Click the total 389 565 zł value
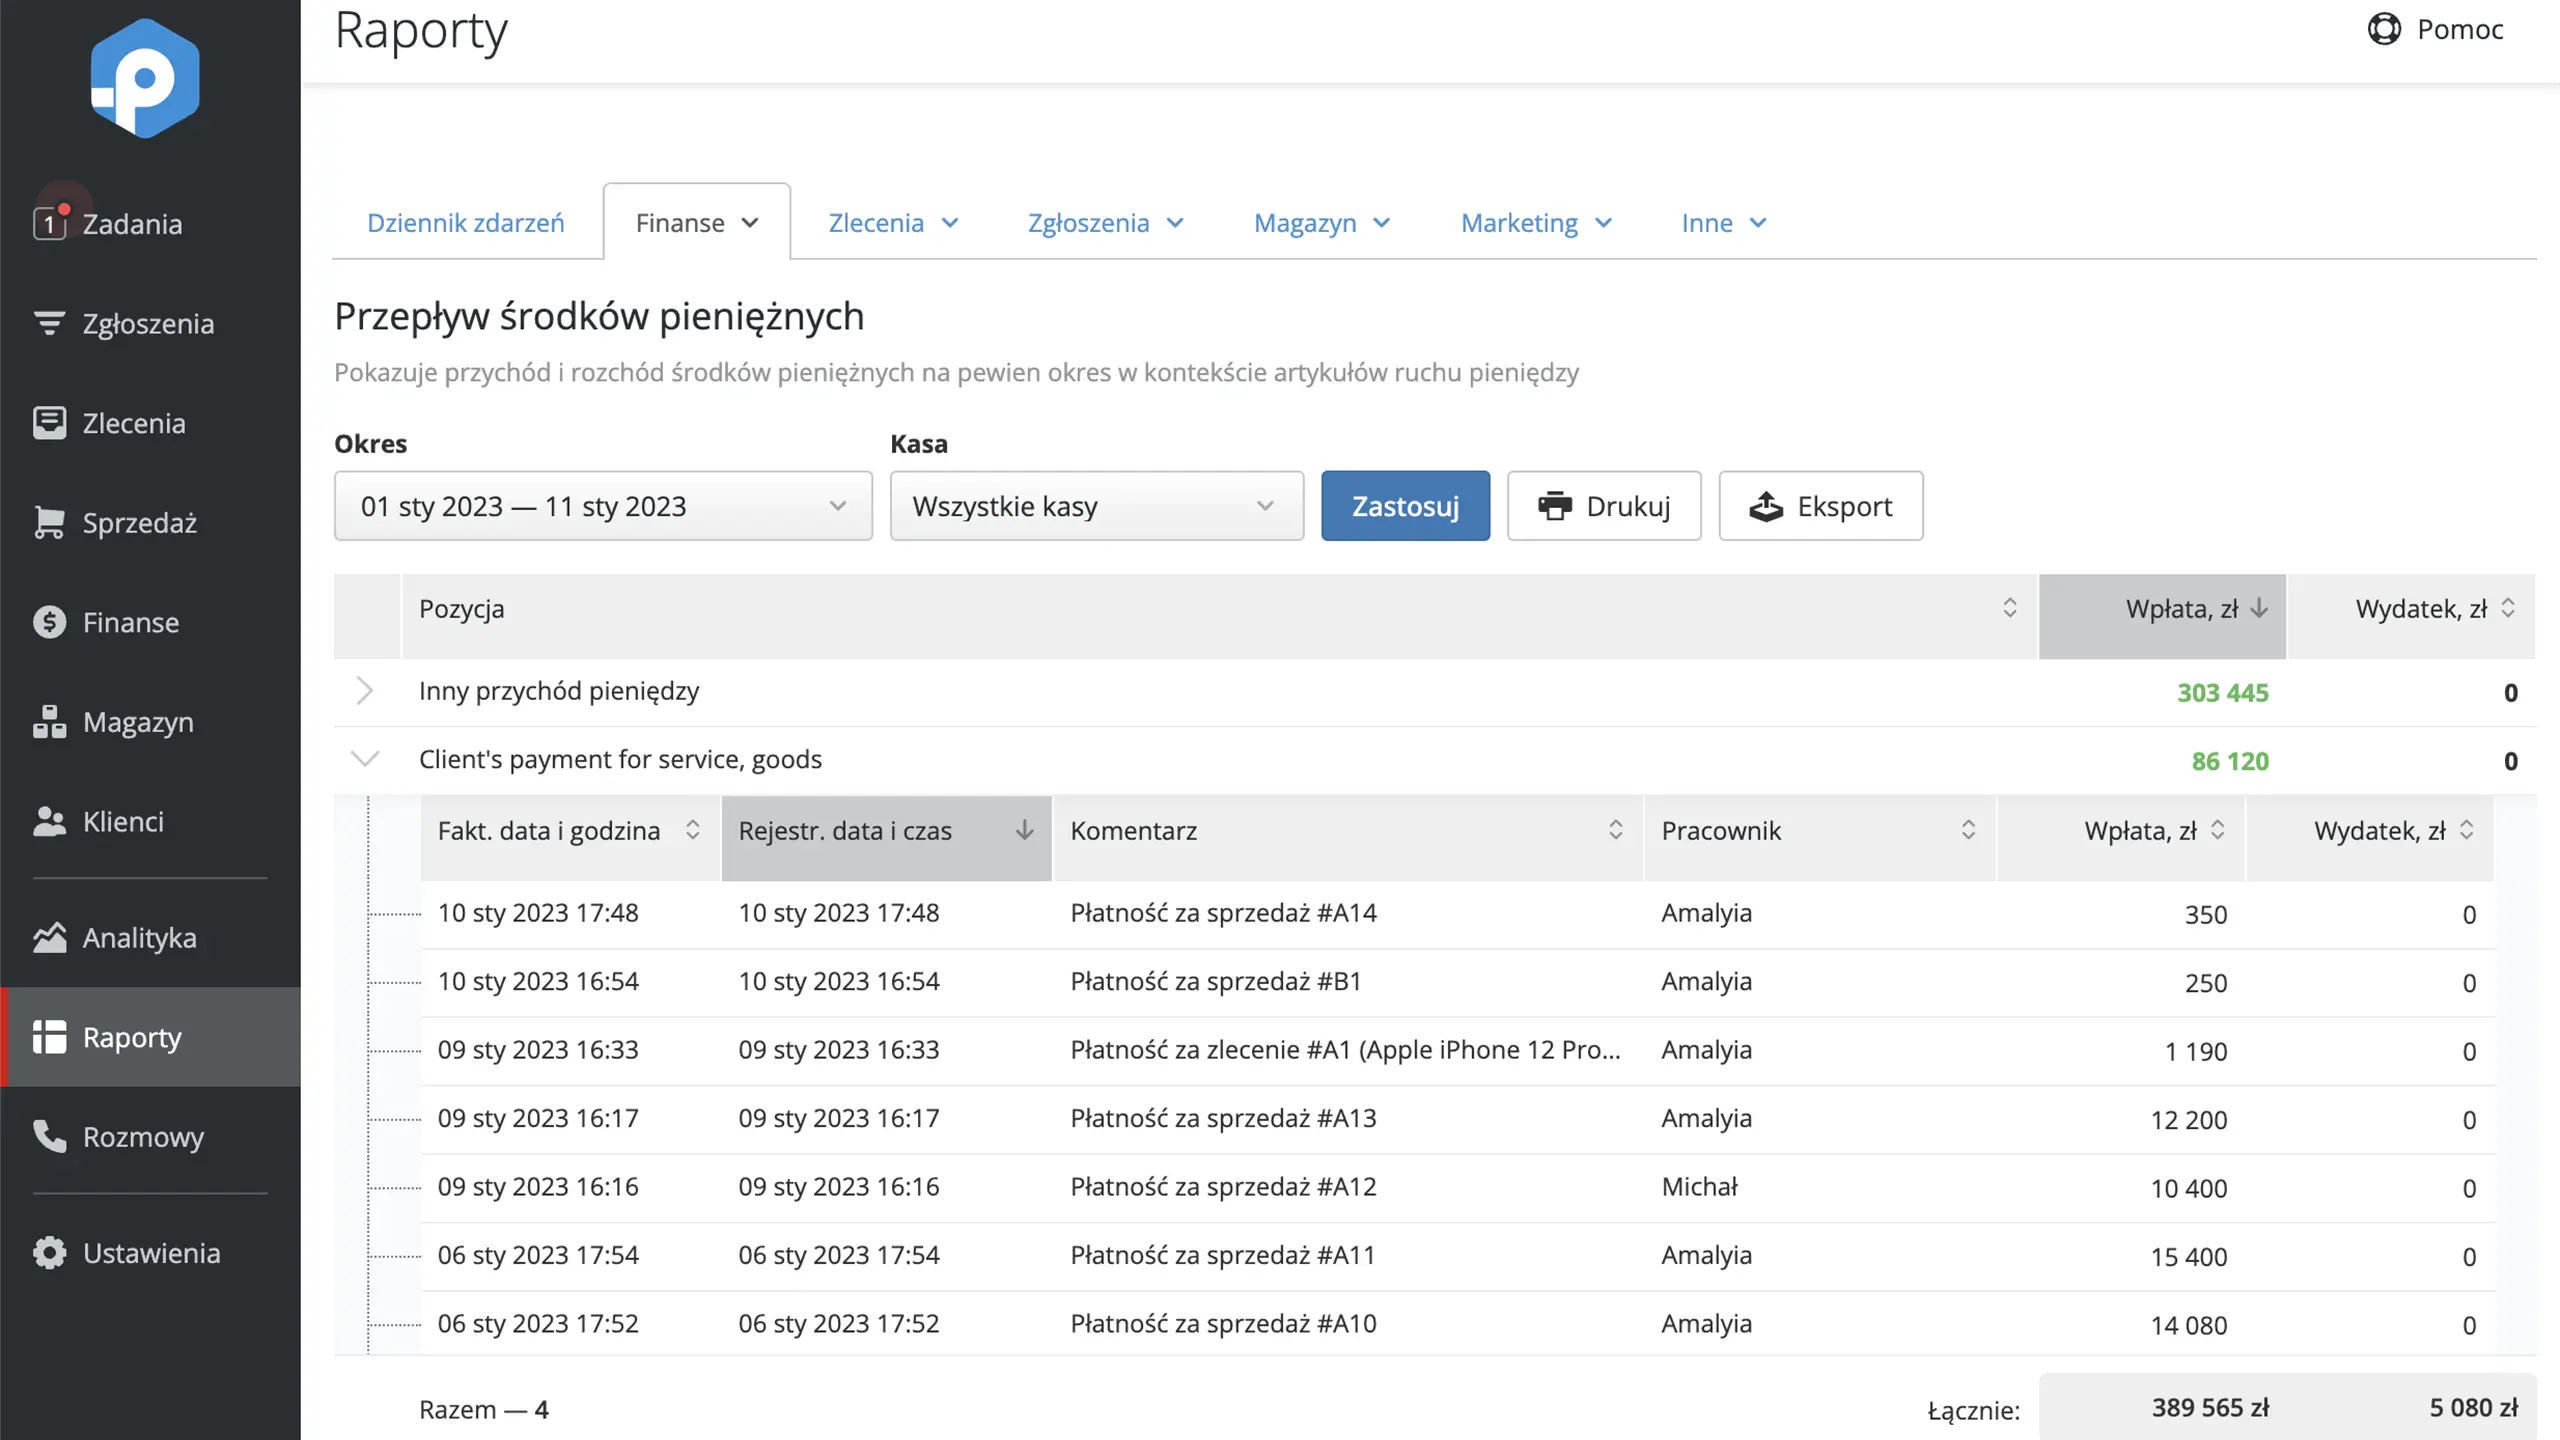This screenshot has width=2560, height=1440. [x=2210, y=1407]
